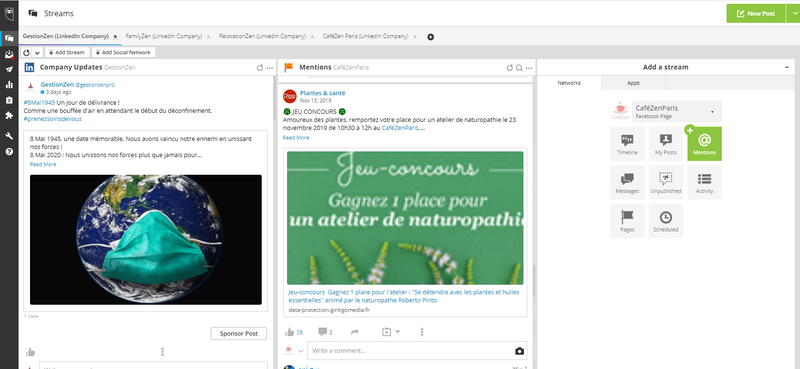Viewport: 800px width, 369px height.
Task: Add the Pages stream tile
Action: click(627, 220)
